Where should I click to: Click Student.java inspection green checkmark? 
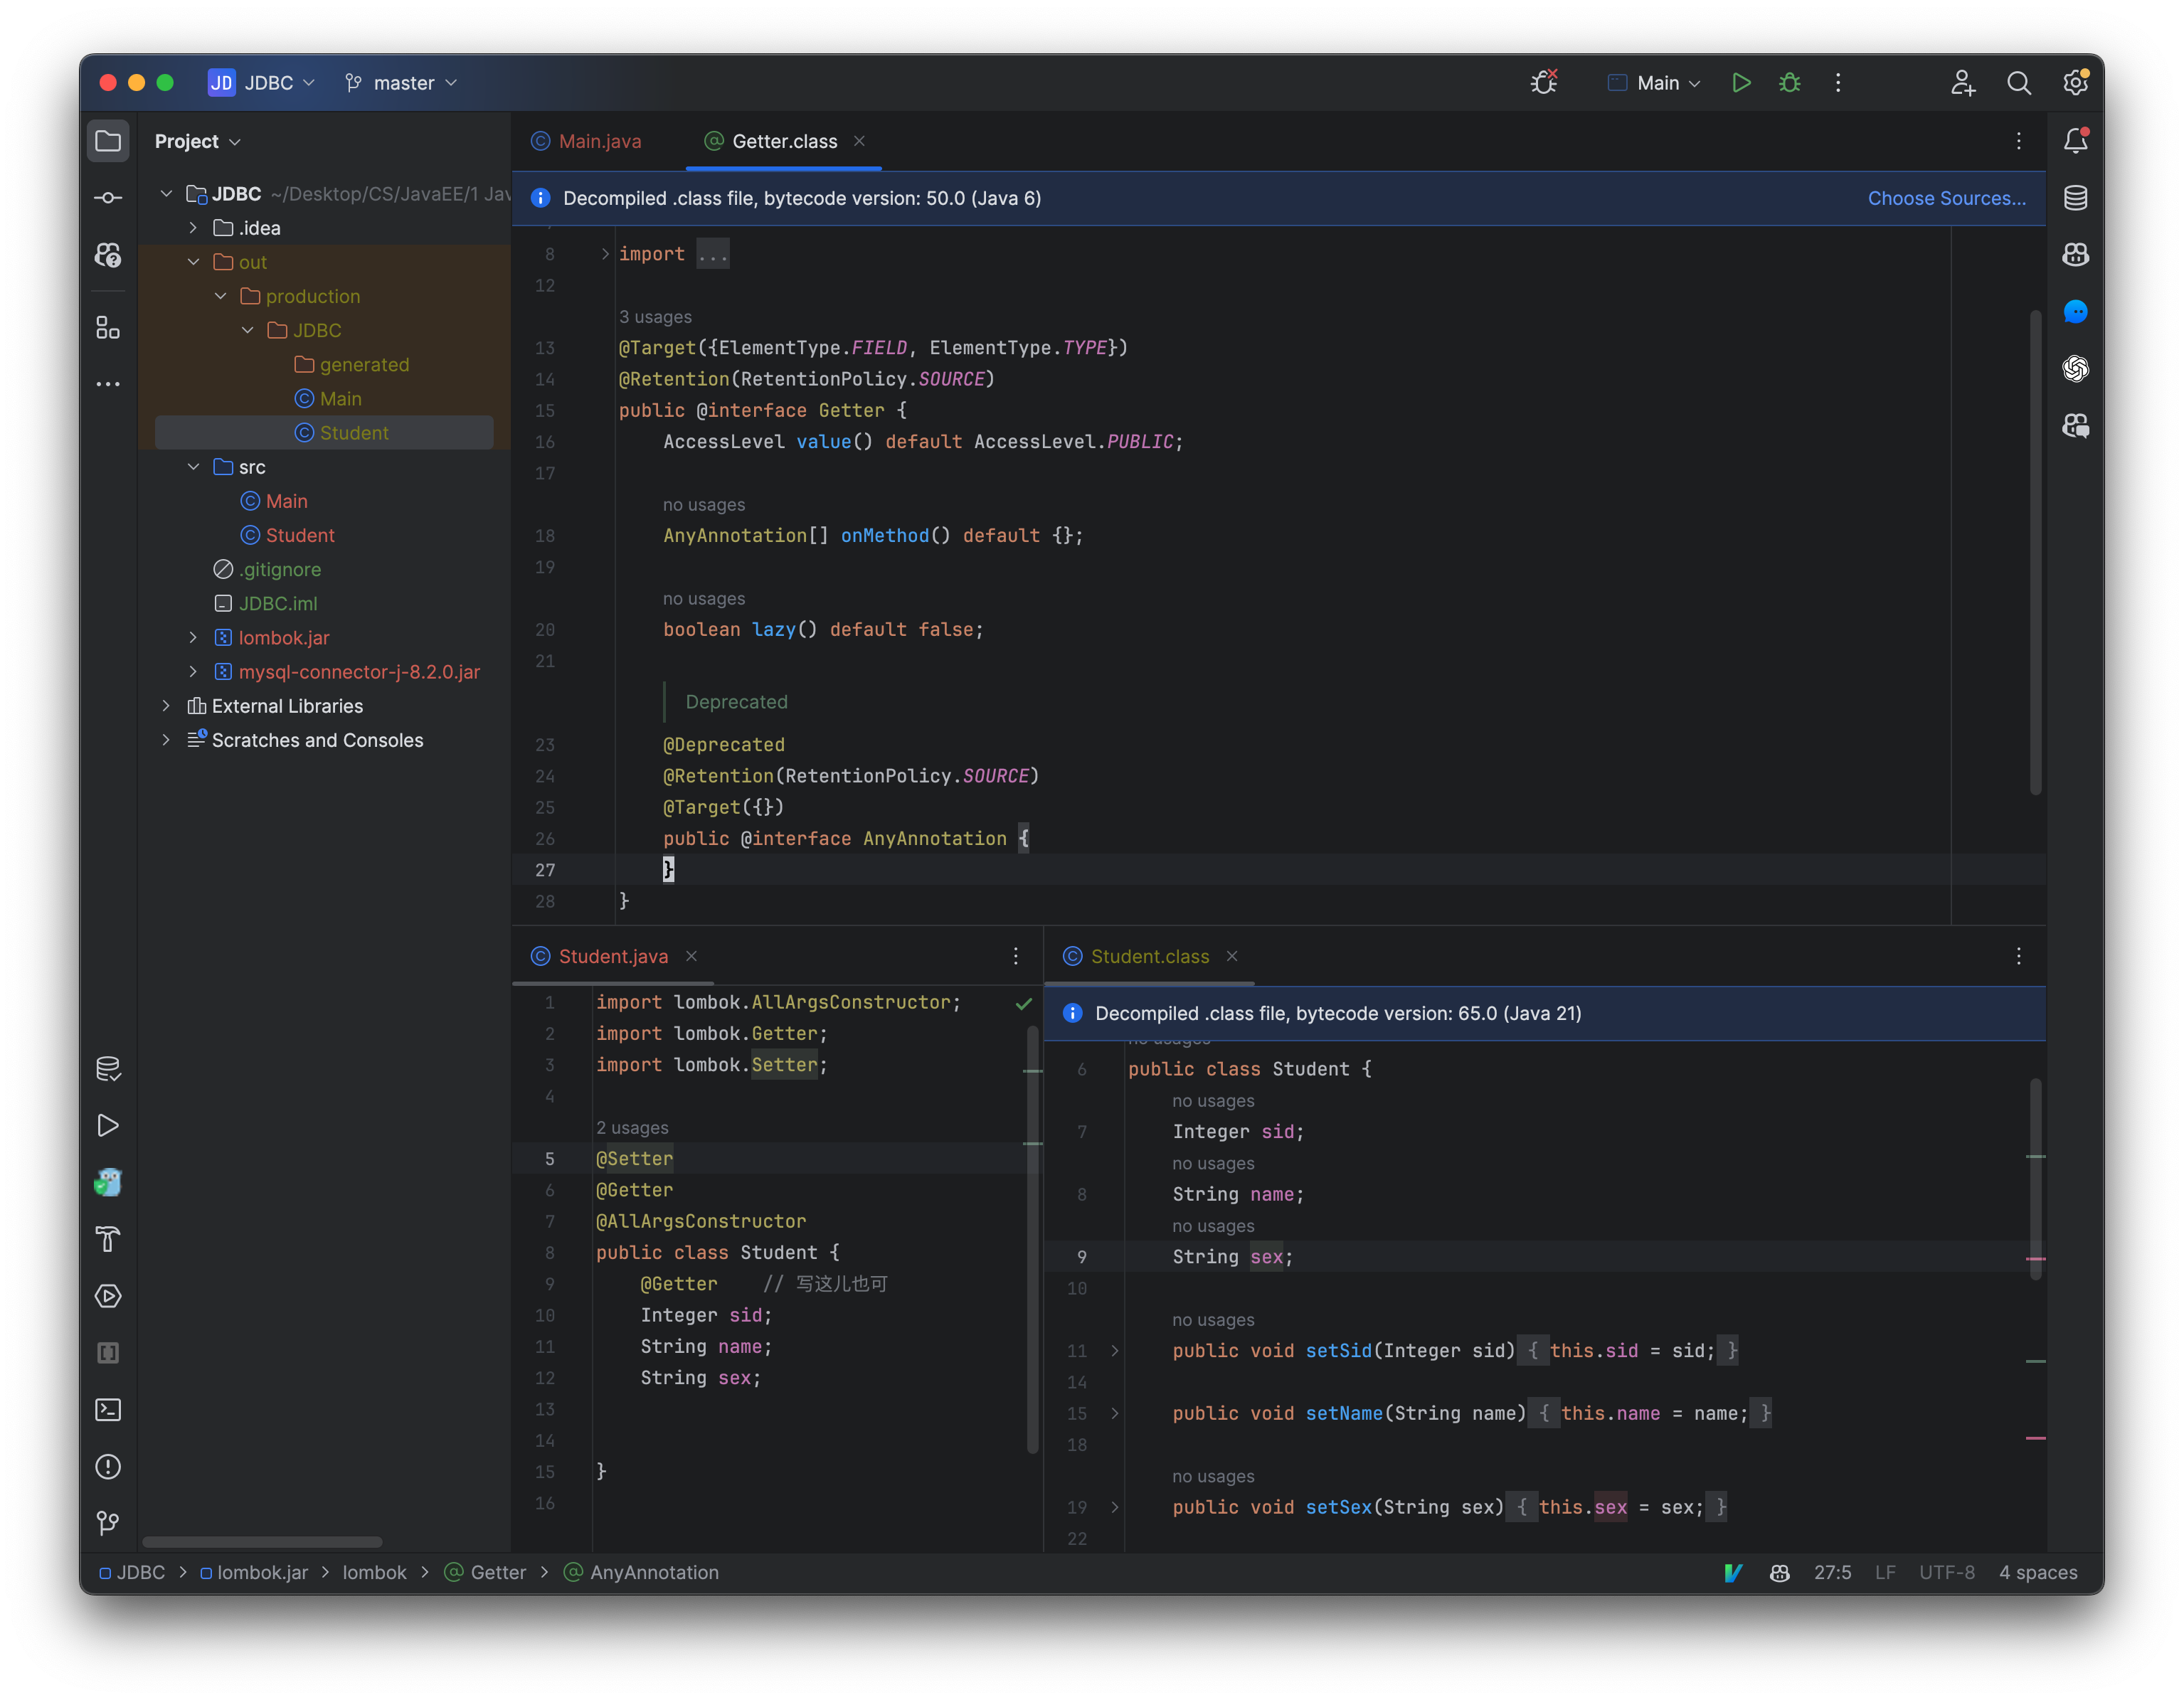pyautogui.click(x=1023, y=1004)
